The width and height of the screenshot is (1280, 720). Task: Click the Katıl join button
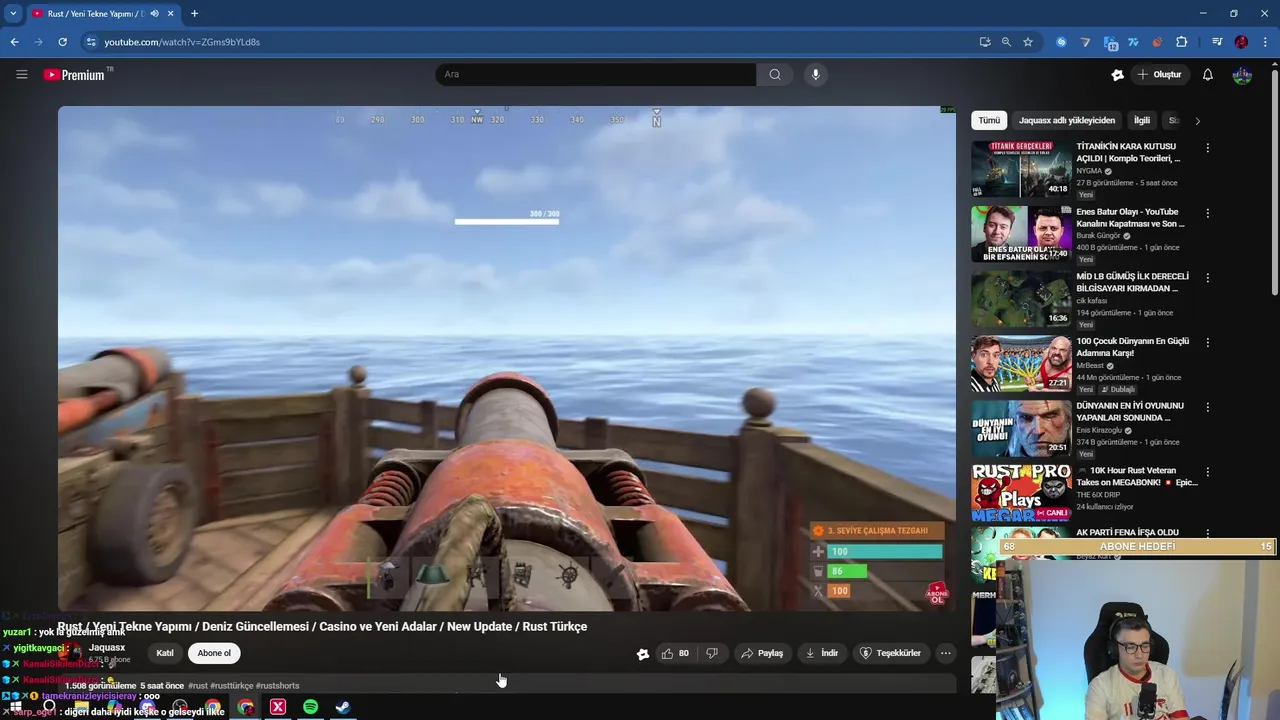[x=165, y=653]
